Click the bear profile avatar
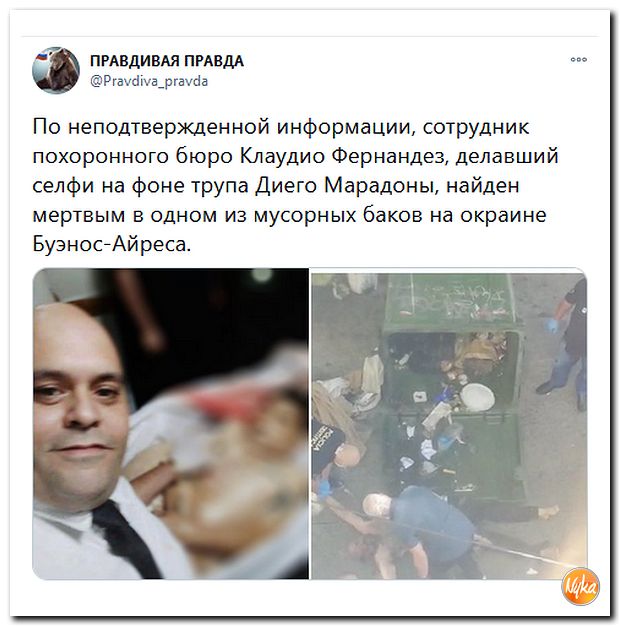This screenshot has height=627, width=621. [x=56, y=70]
